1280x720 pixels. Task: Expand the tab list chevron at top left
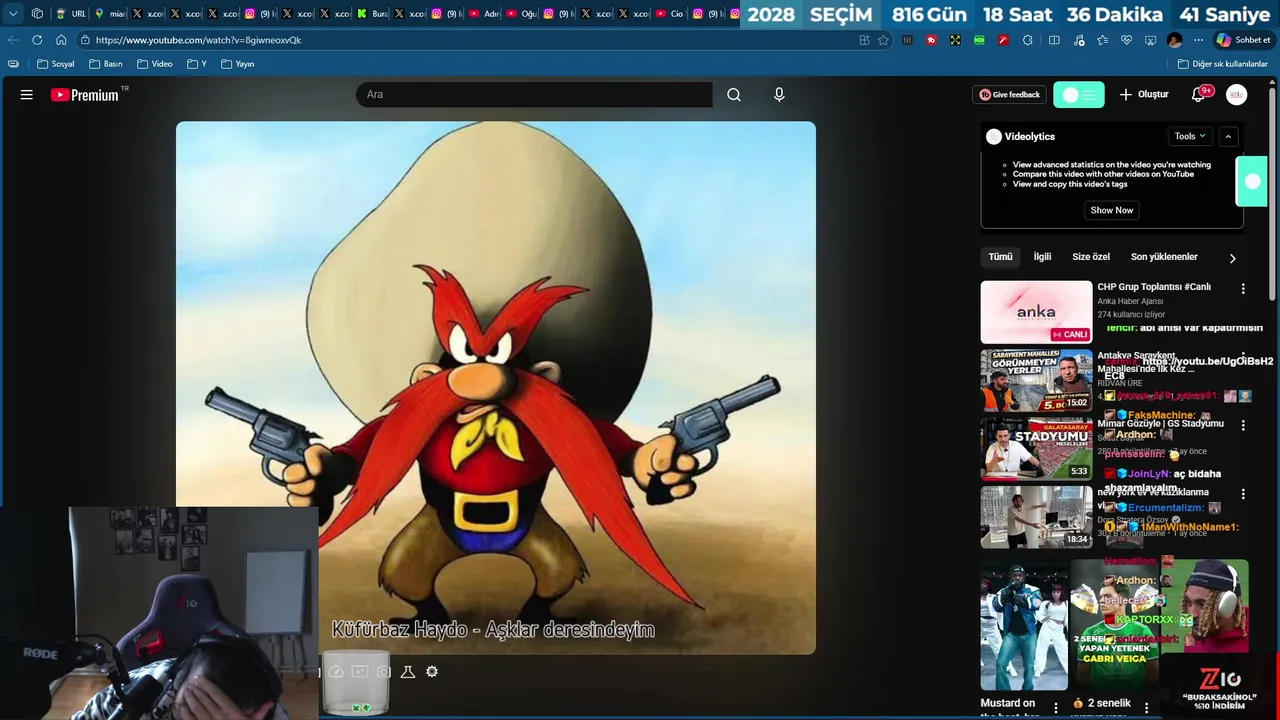13,14
